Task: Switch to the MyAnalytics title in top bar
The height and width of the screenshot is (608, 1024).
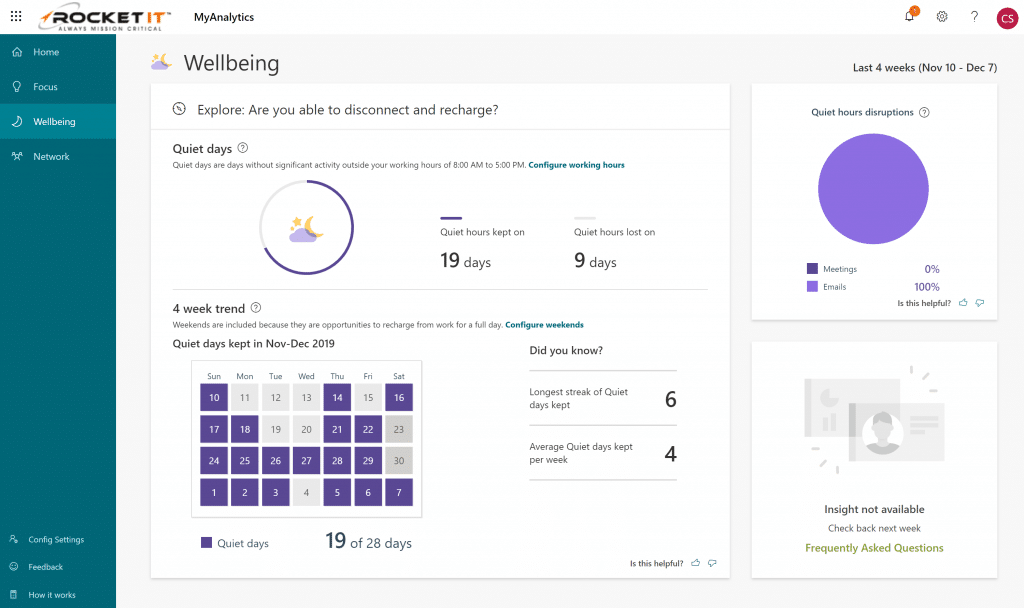Action: (x=224, y=17)
